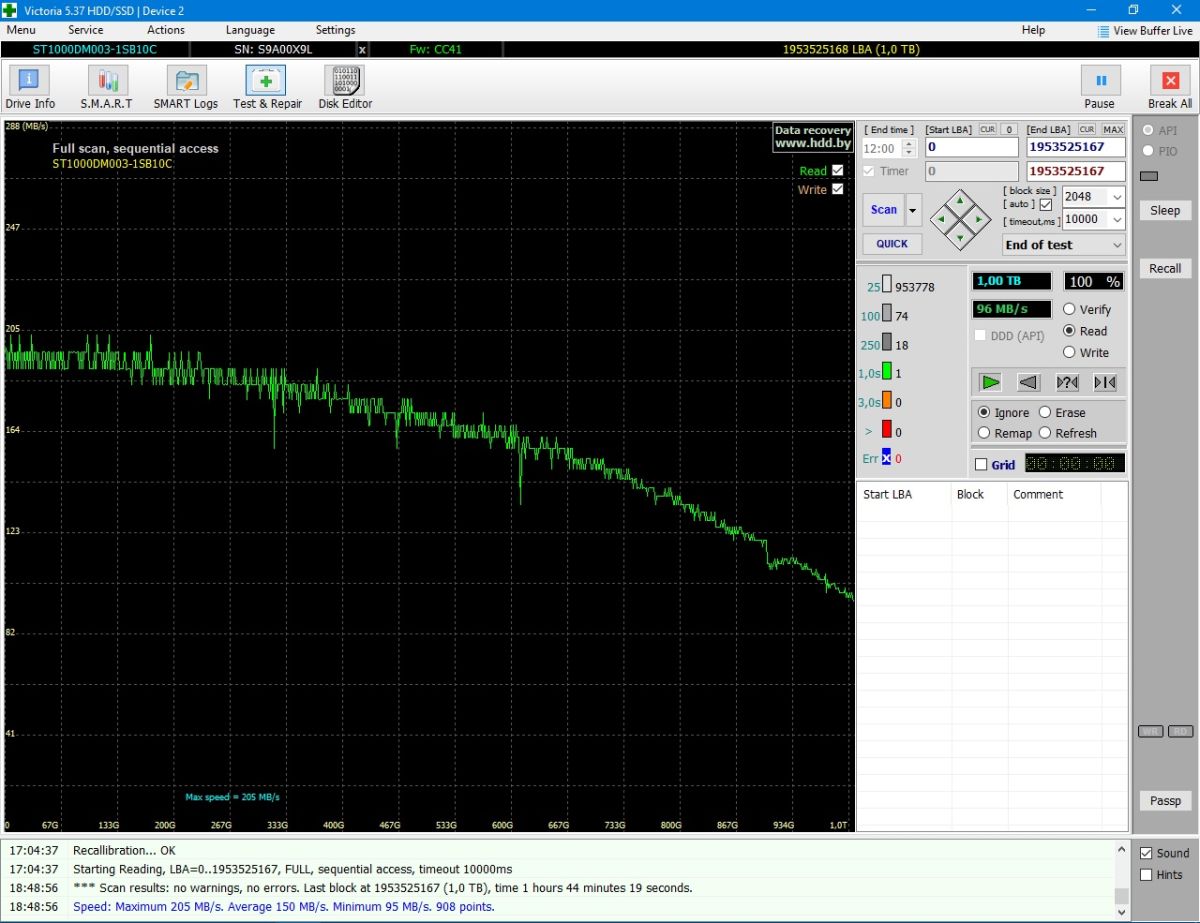Select the Verify radio button
The image size is (1200, 923).
coord(1070,309)
